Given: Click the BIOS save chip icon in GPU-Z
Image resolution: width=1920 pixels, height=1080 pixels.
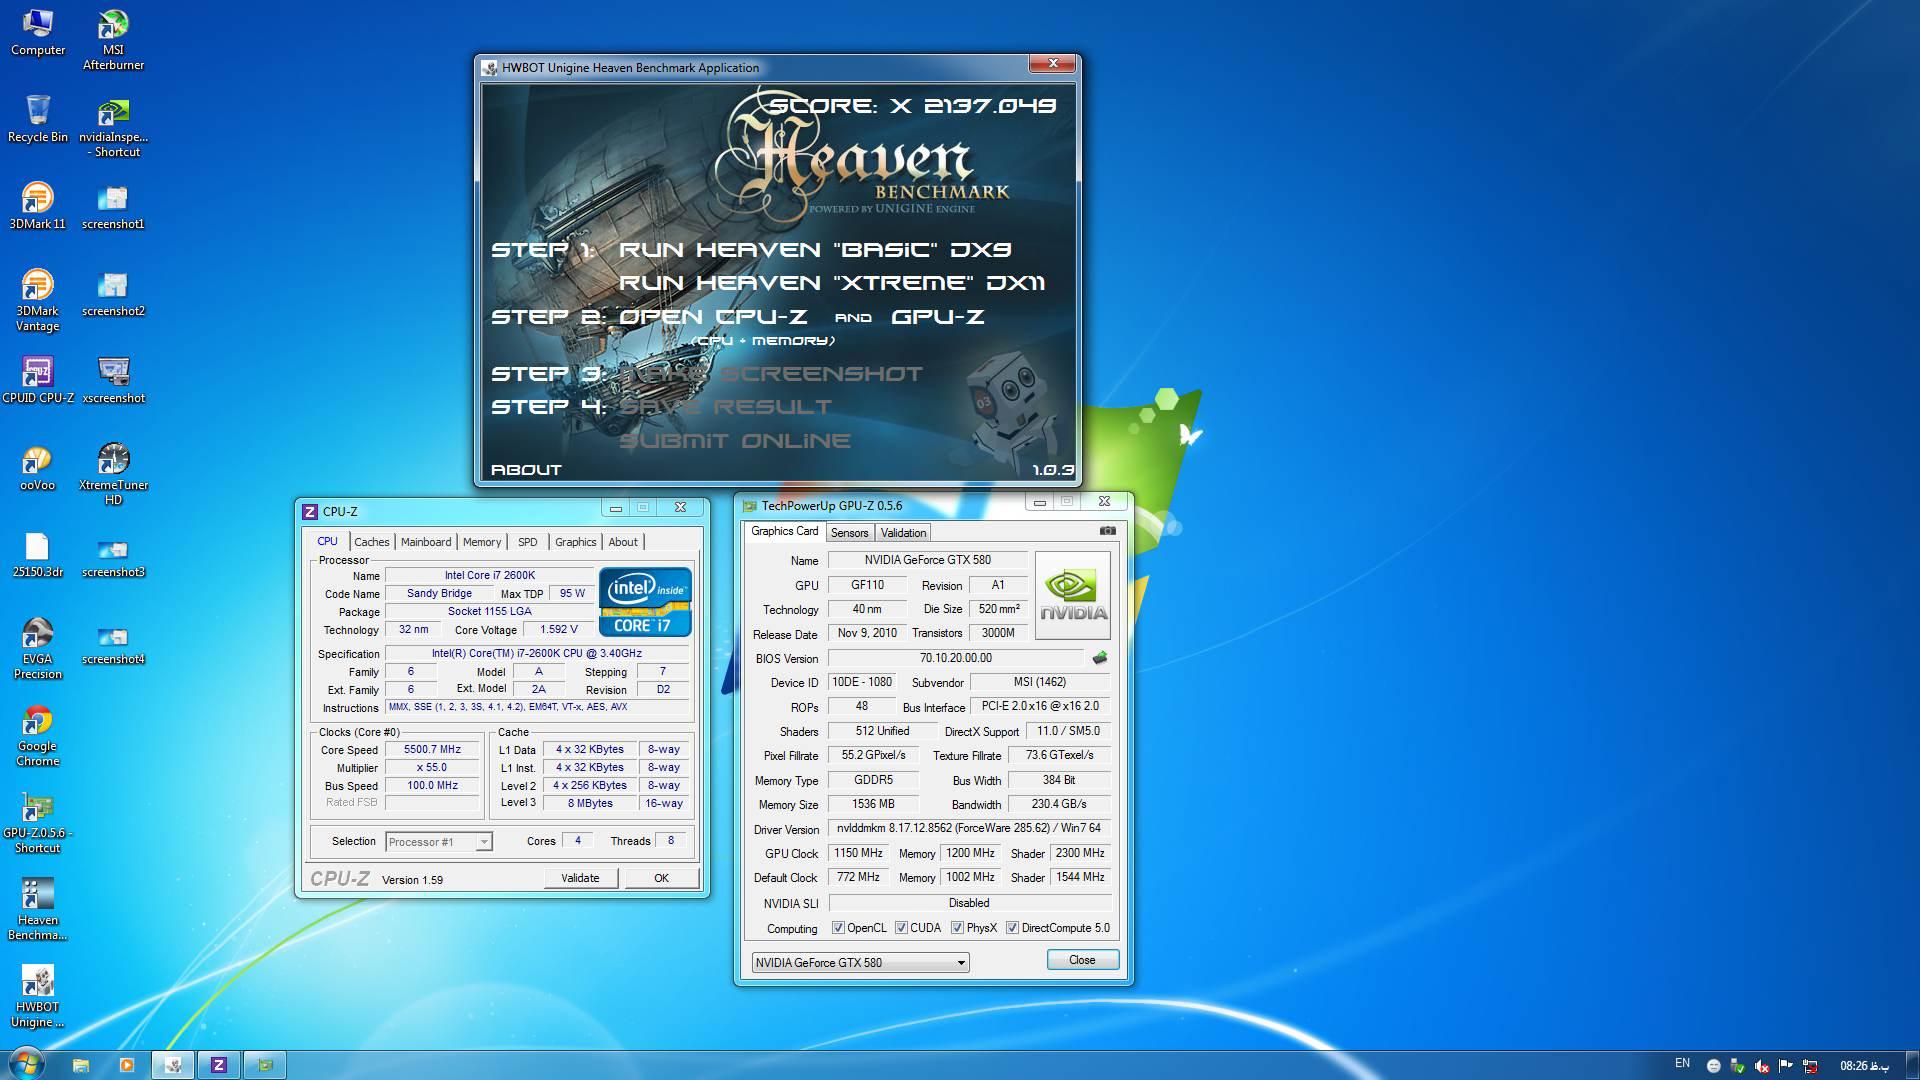Looking at the screenshot, I should click(x=1100, y=658).
